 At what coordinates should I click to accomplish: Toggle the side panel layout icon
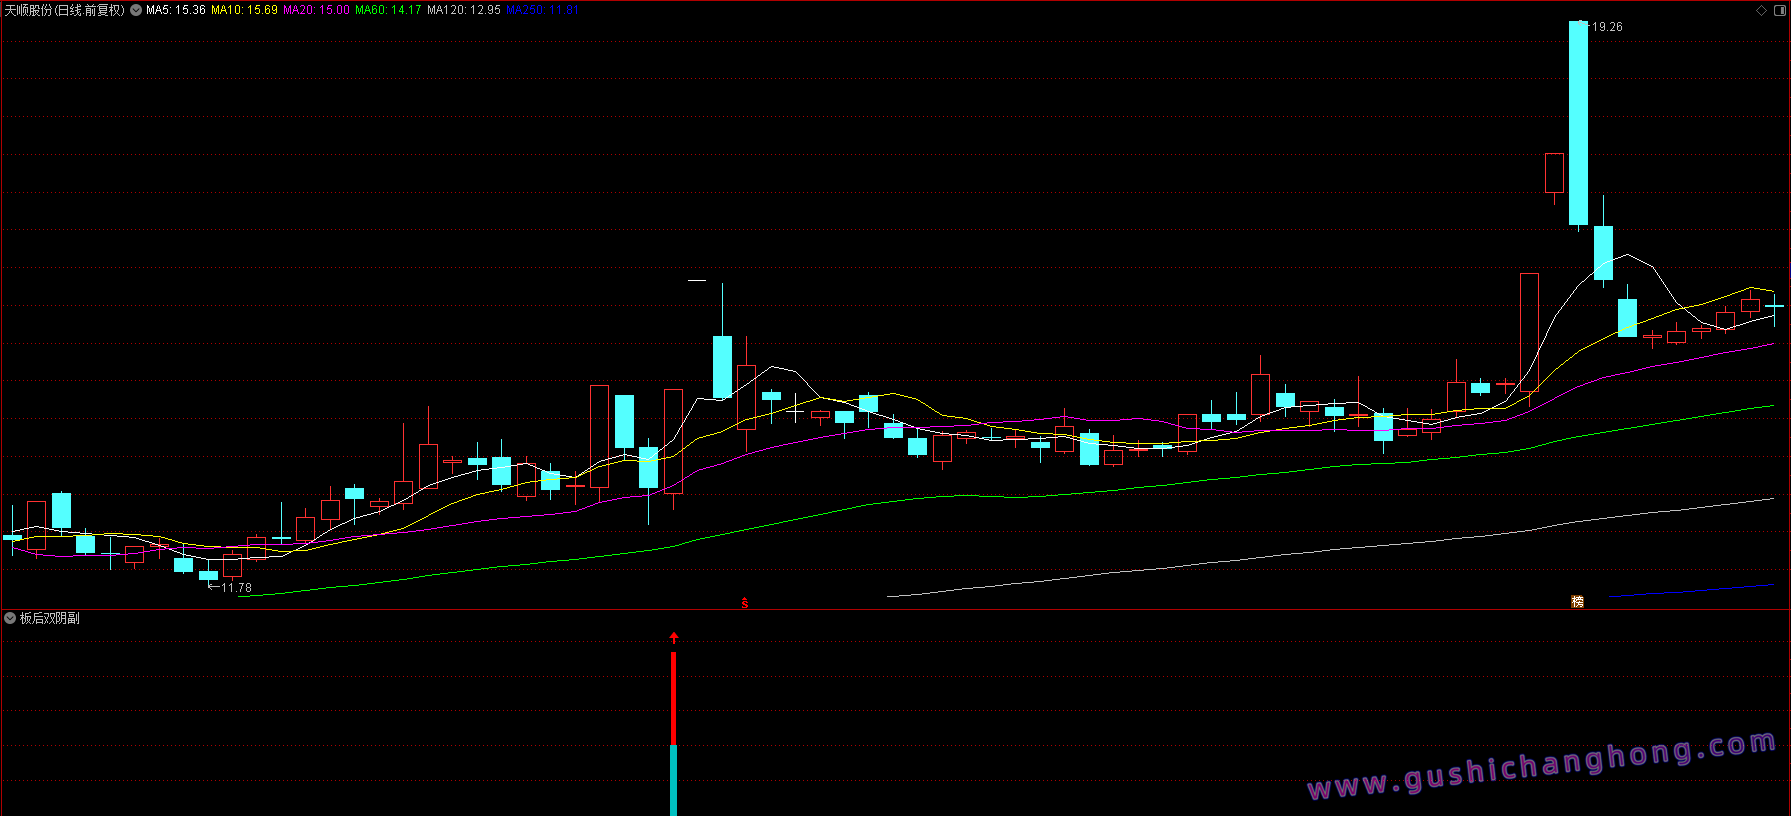click(1780, 11)
